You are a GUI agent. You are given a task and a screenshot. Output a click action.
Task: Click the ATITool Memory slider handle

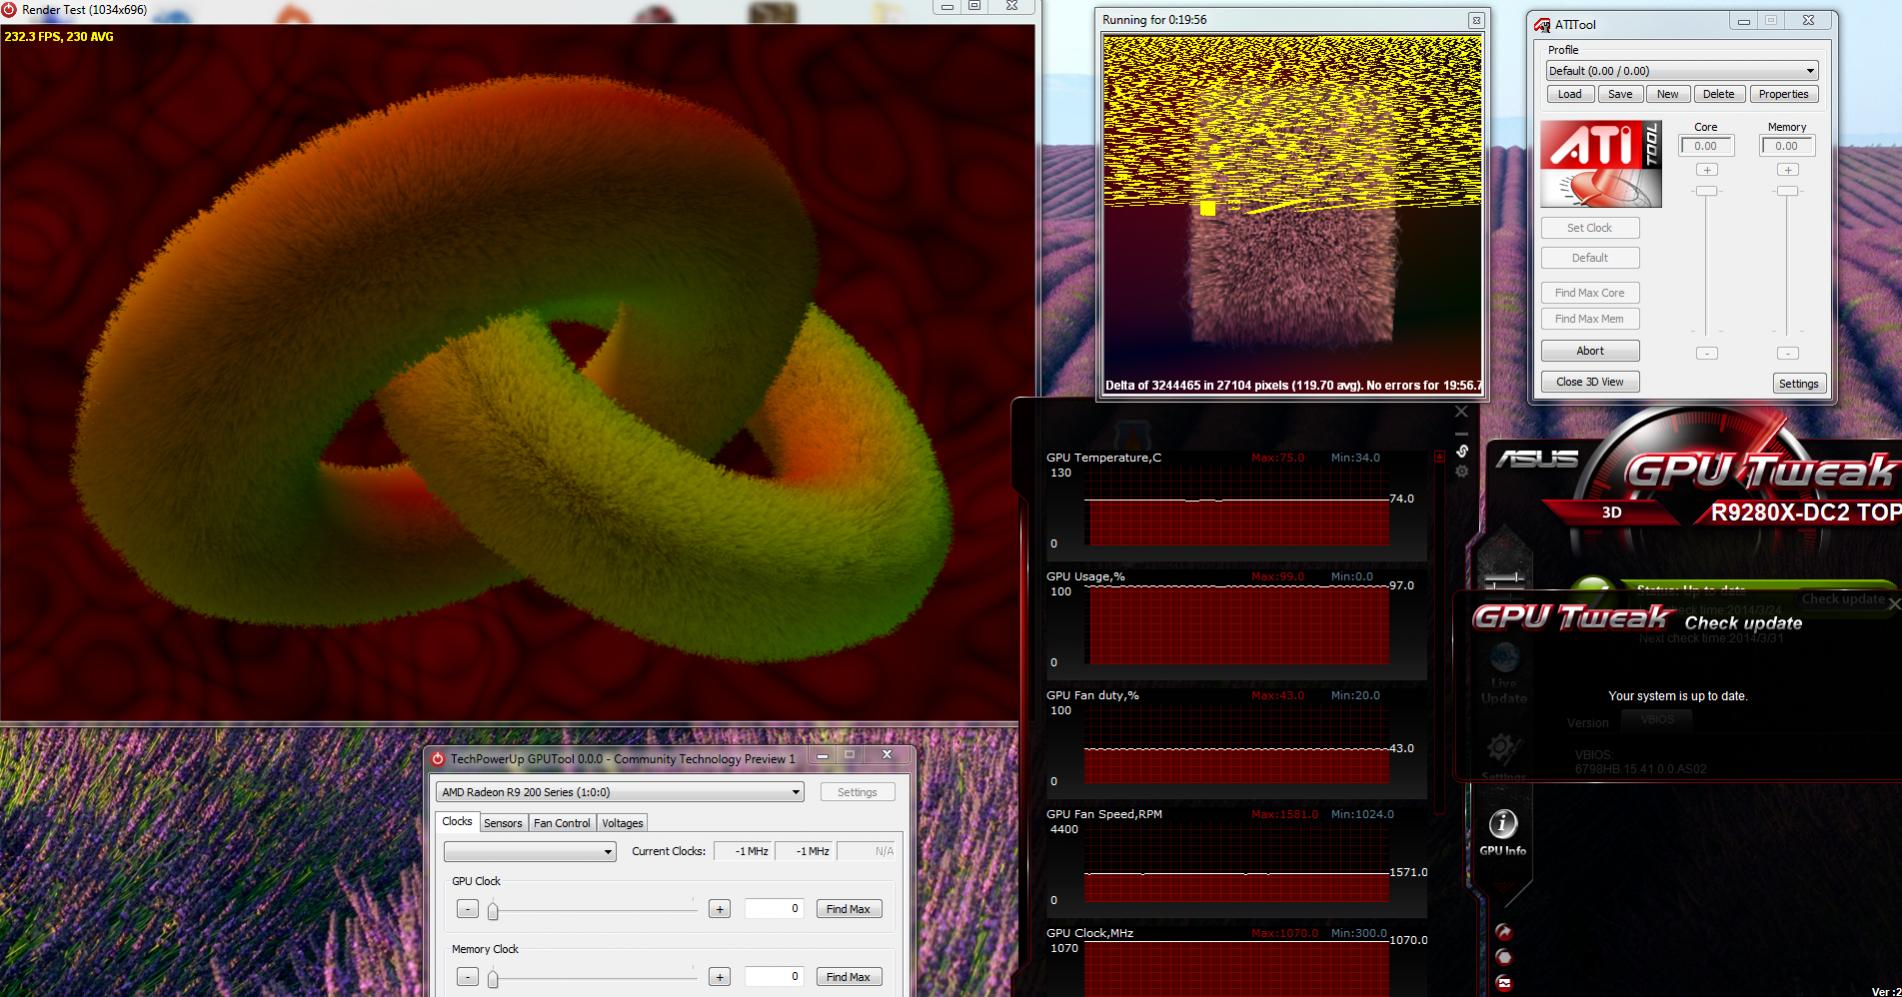(1787, 191)
